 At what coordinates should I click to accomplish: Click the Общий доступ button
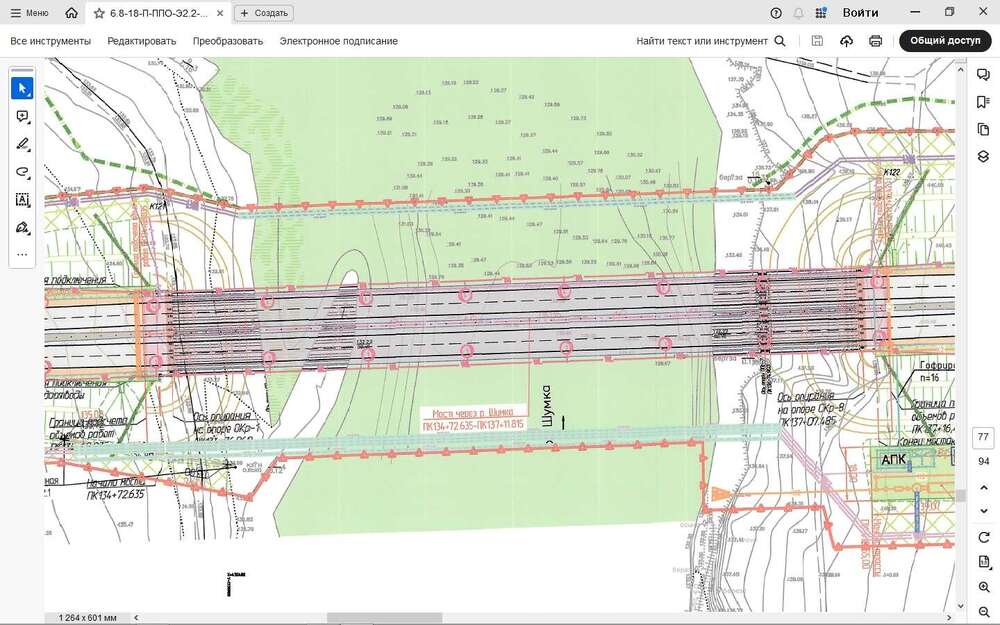point(945,40)
